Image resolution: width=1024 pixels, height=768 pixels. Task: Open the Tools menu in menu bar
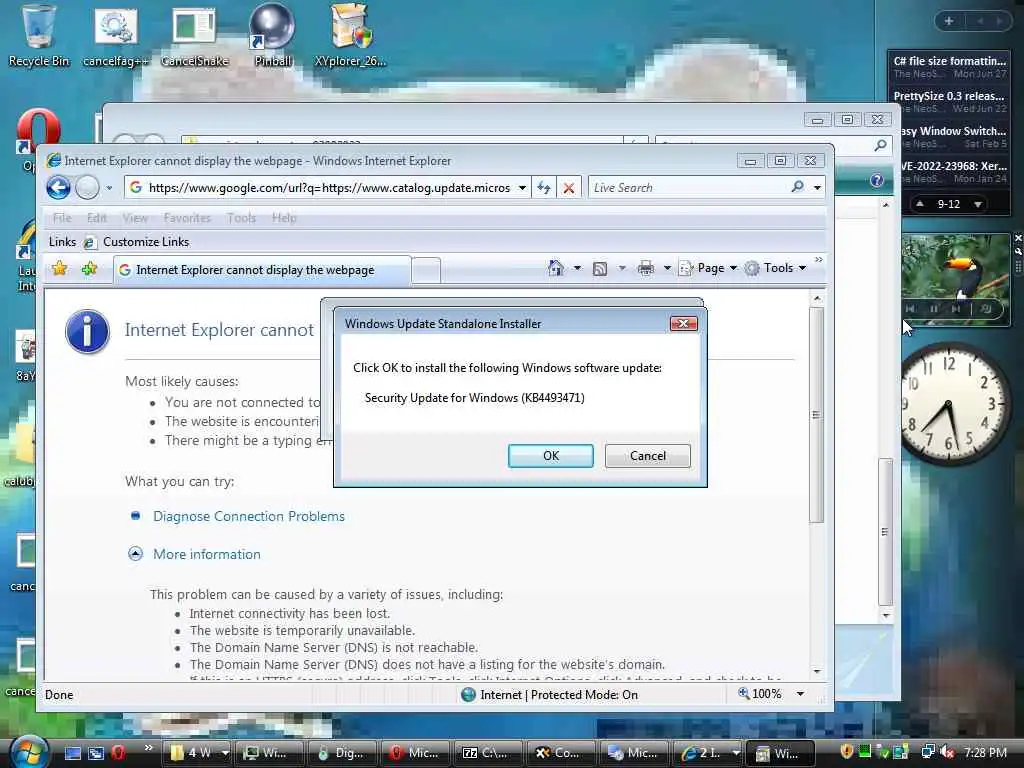pyautogui.click(x=241, y=218)
